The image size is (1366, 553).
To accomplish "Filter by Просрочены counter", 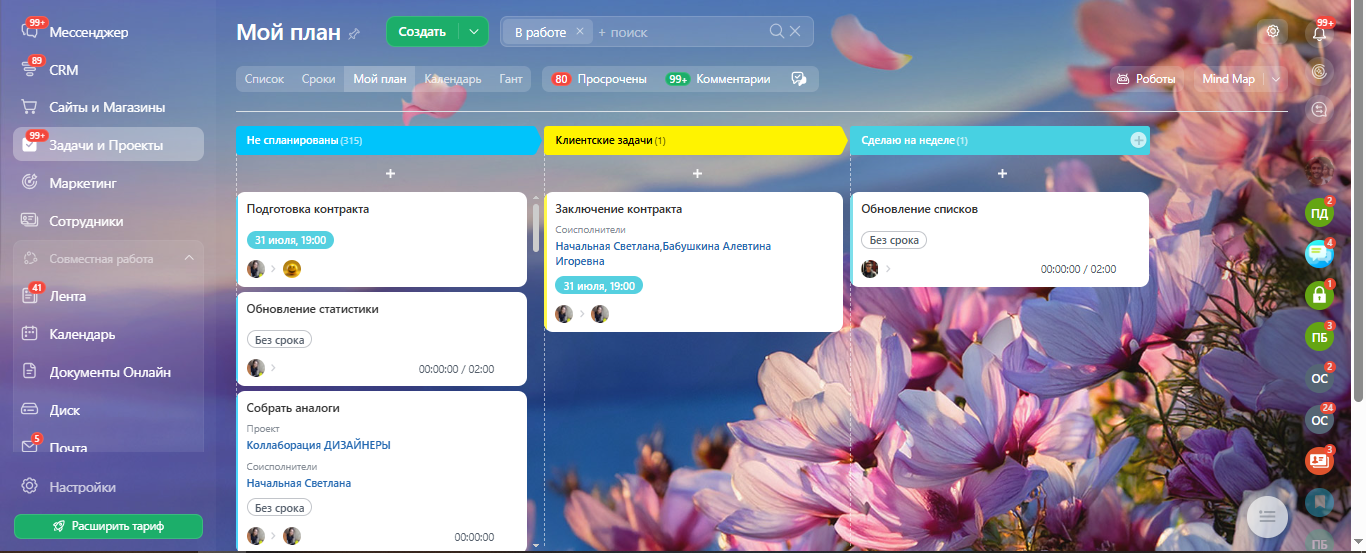I will point(599,79).
